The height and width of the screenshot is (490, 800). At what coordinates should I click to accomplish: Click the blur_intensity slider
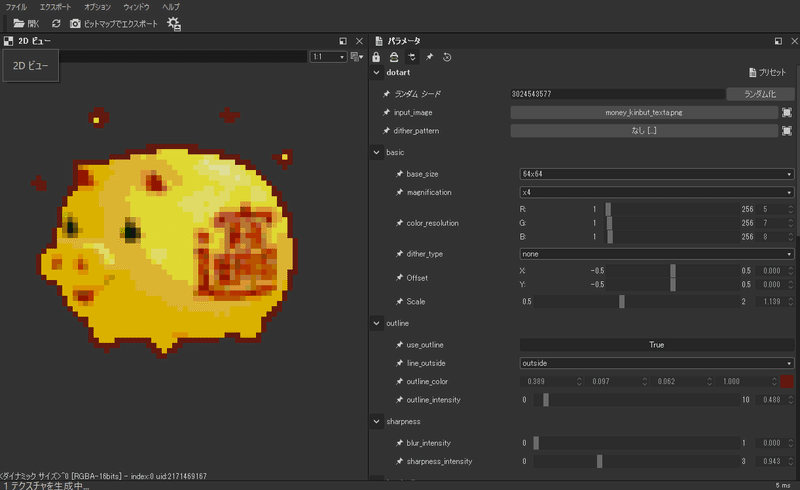636,443
